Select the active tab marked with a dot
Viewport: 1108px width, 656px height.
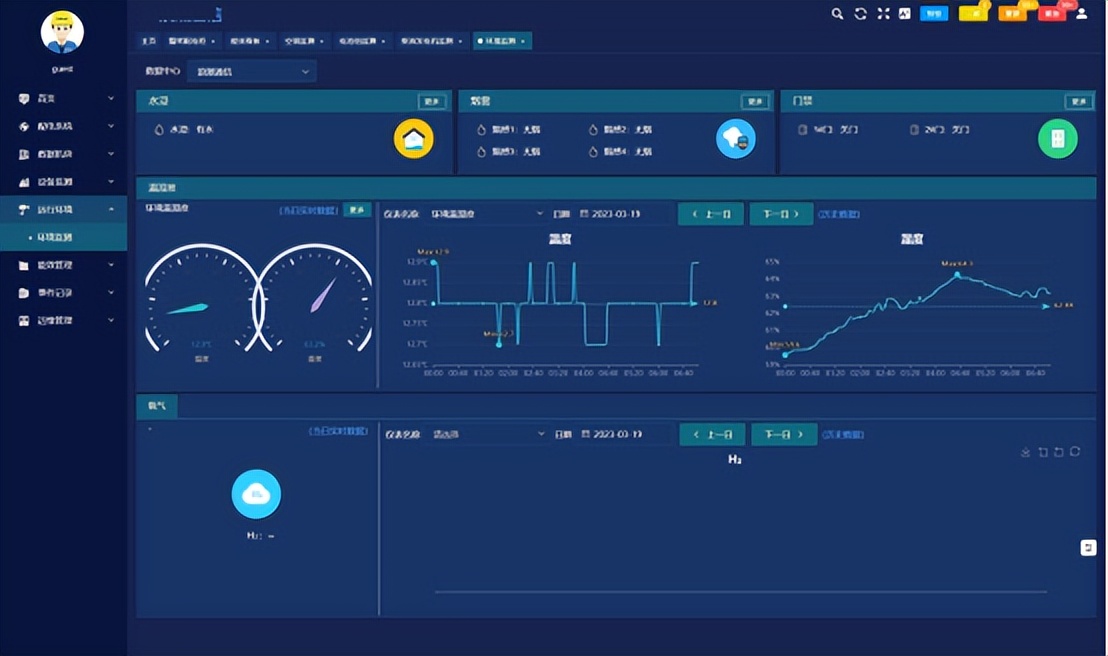click(502, 41)
